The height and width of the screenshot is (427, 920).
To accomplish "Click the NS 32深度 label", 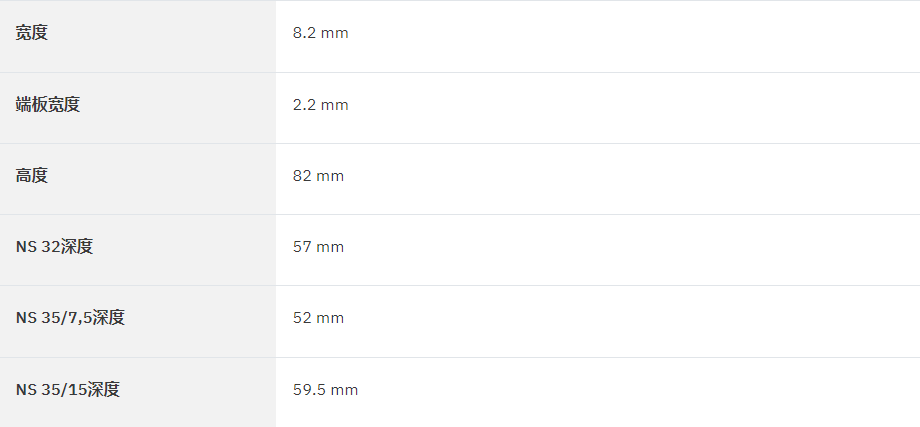I will click(54, 246).
